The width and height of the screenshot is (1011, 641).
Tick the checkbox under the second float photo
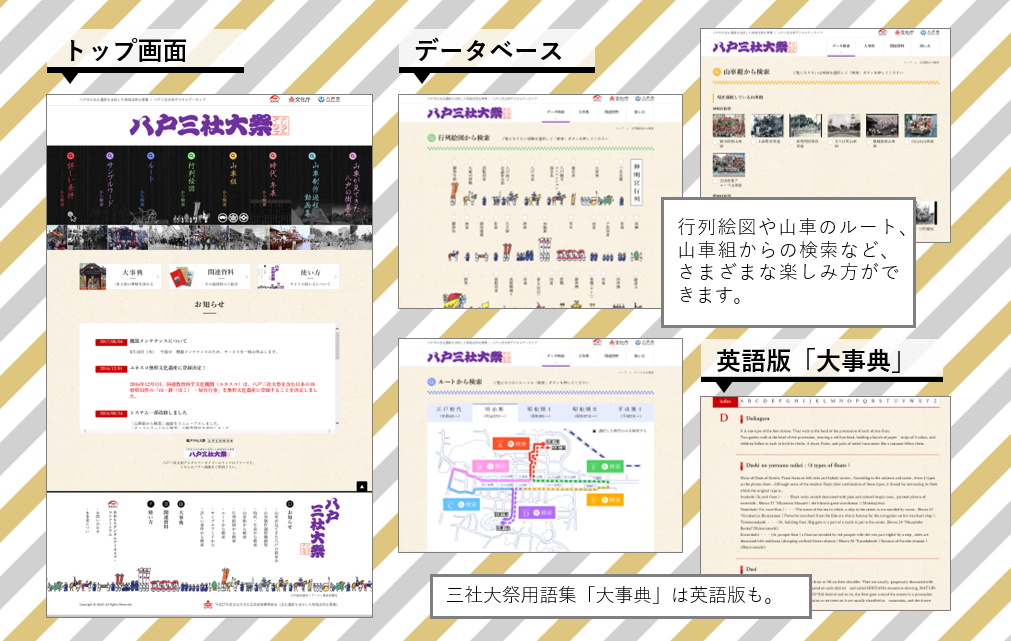click(754, 141)
